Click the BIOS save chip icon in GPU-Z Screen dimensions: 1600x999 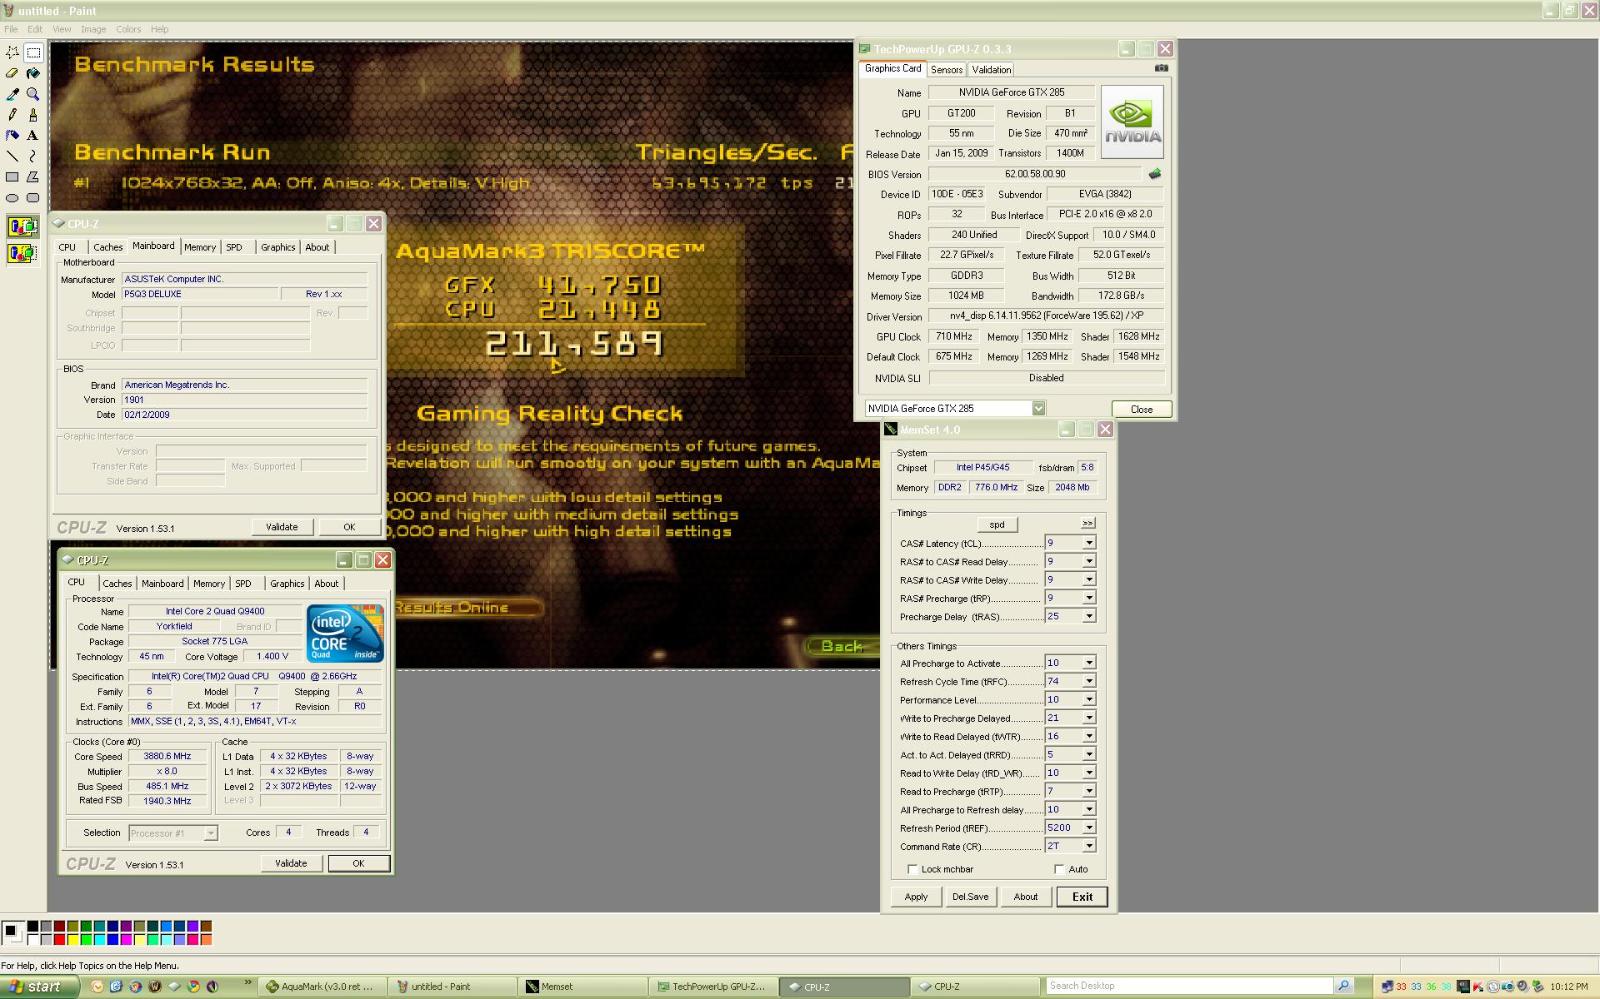[1155, 174]
